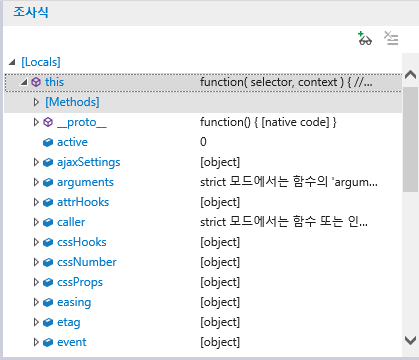Click the [object] value of easing
Screen dimensions: 419x360
[x=220, y=302]
